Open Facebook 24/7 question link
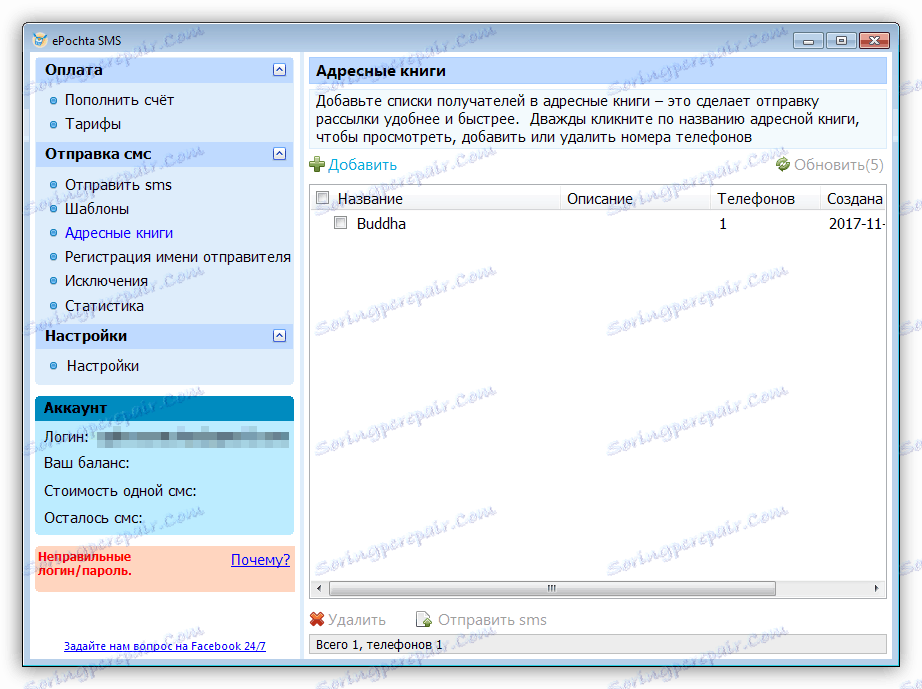Image resolution: width=922 pixels, height=689 pixels. click(x=165, y=646)
